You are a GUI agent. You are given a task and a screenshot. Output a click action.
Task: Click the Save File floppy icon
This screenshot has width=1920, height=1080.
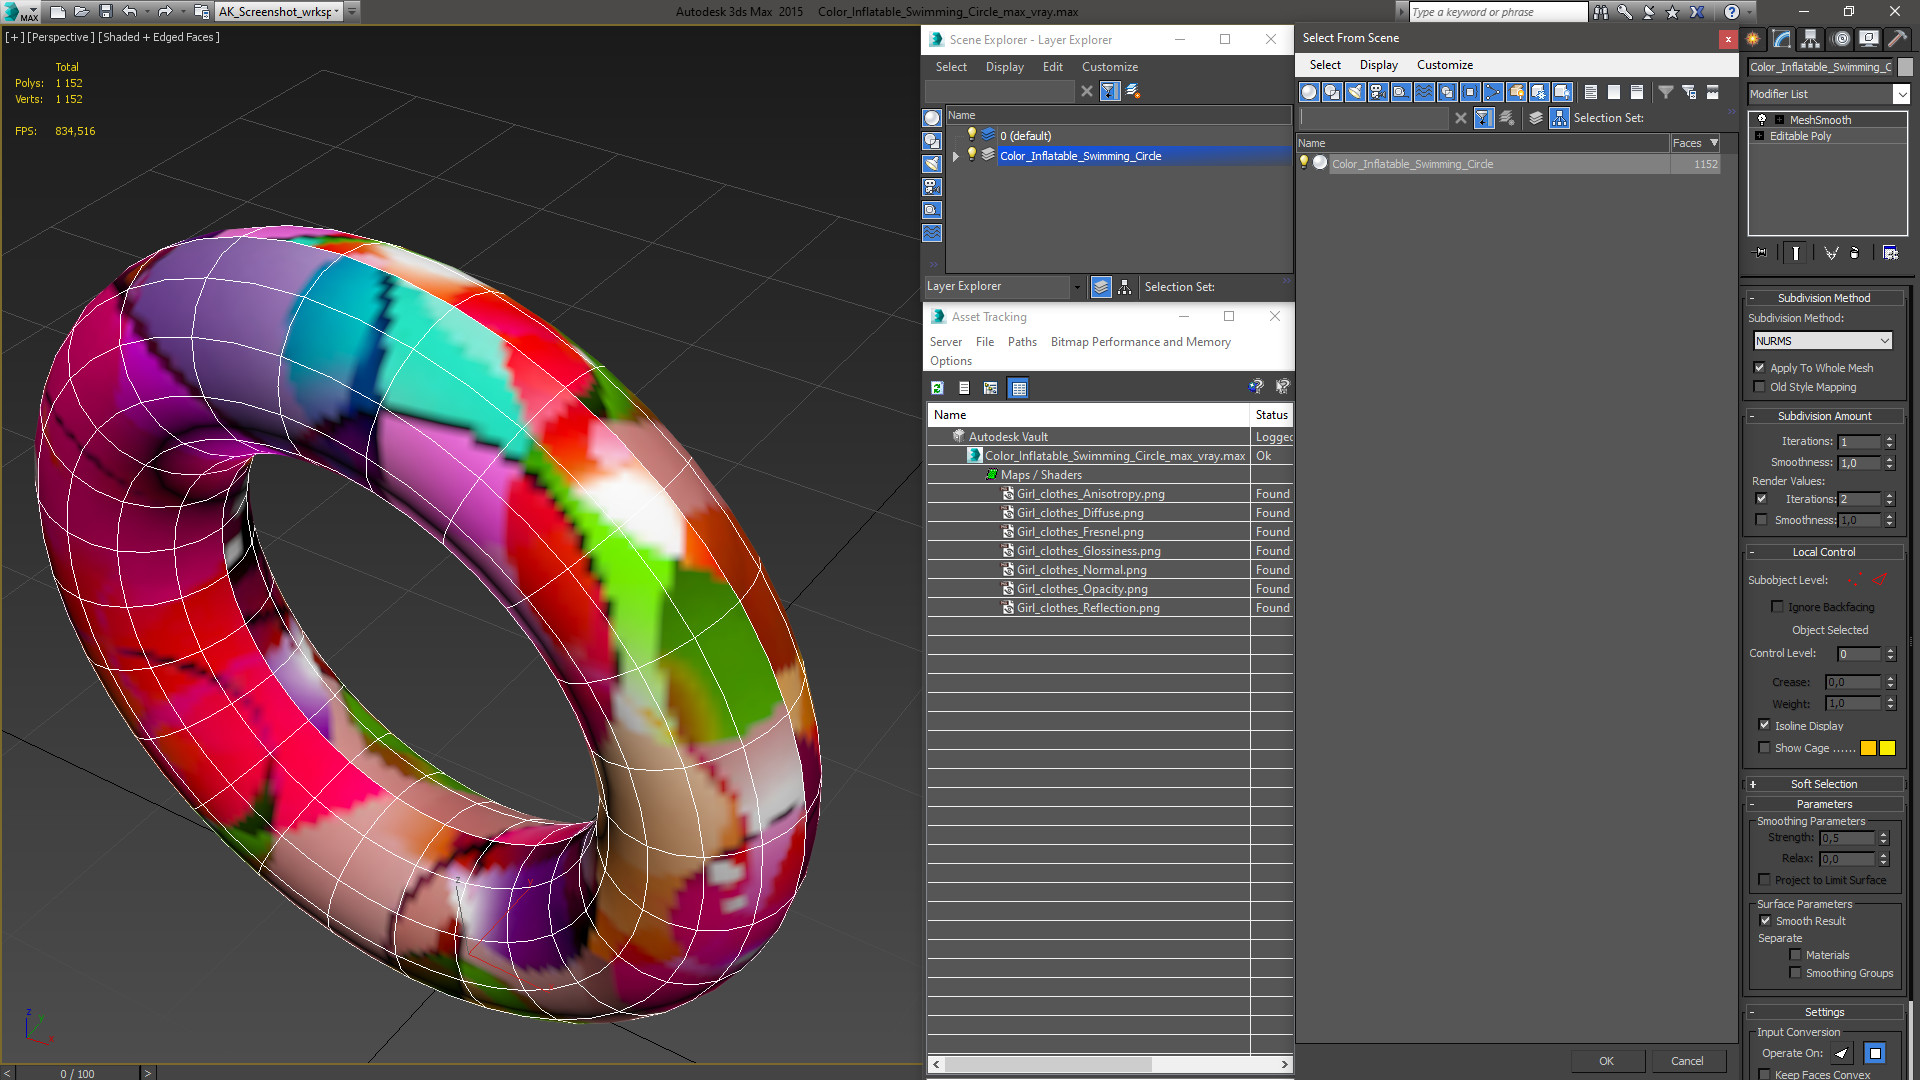coord(105,12)
